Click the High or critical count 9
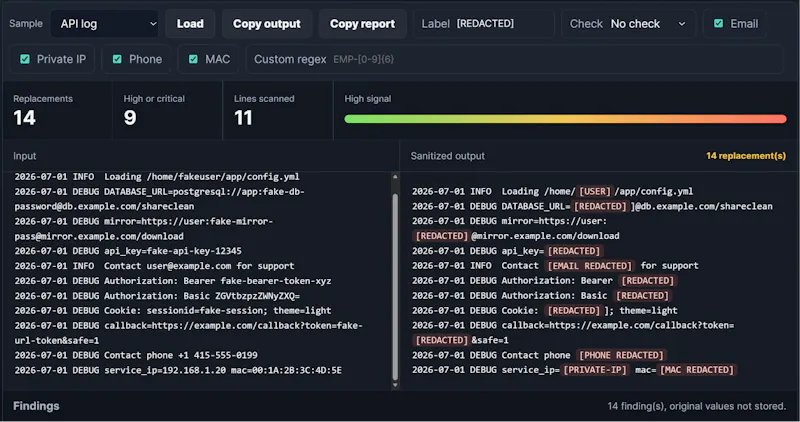Image resolution: width=800 pixels, height=422 pixels. 130,118
